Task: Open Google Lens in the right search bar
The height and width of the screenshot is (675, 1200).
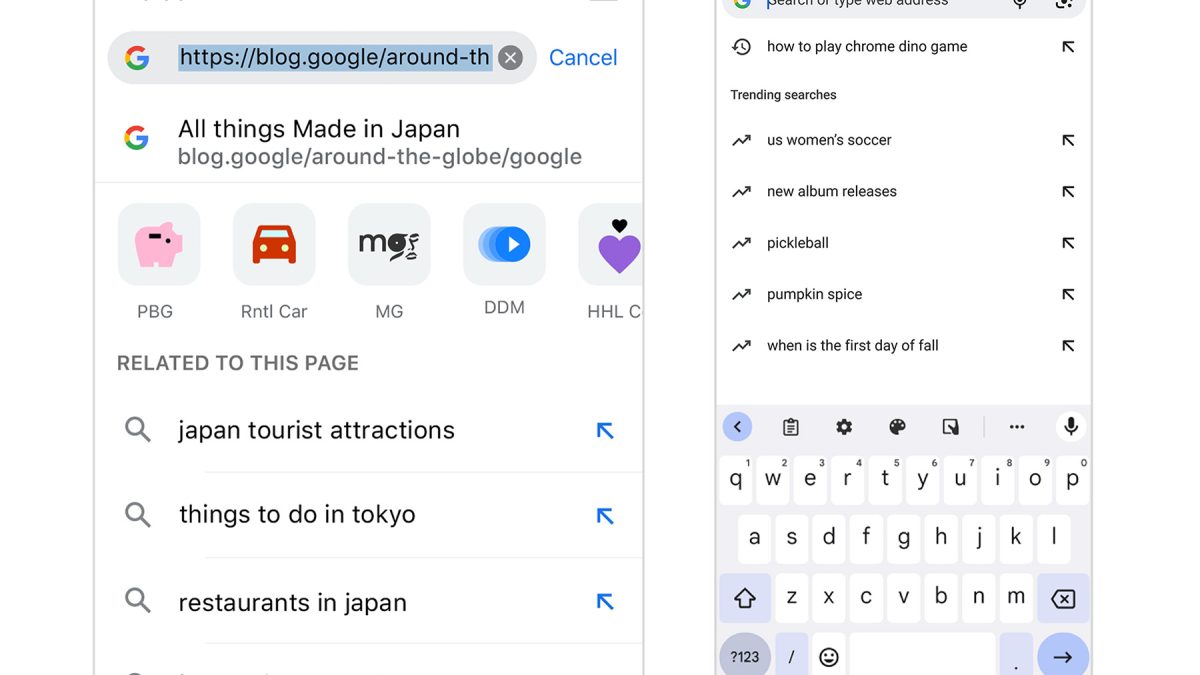Action: coord(1065,4)
